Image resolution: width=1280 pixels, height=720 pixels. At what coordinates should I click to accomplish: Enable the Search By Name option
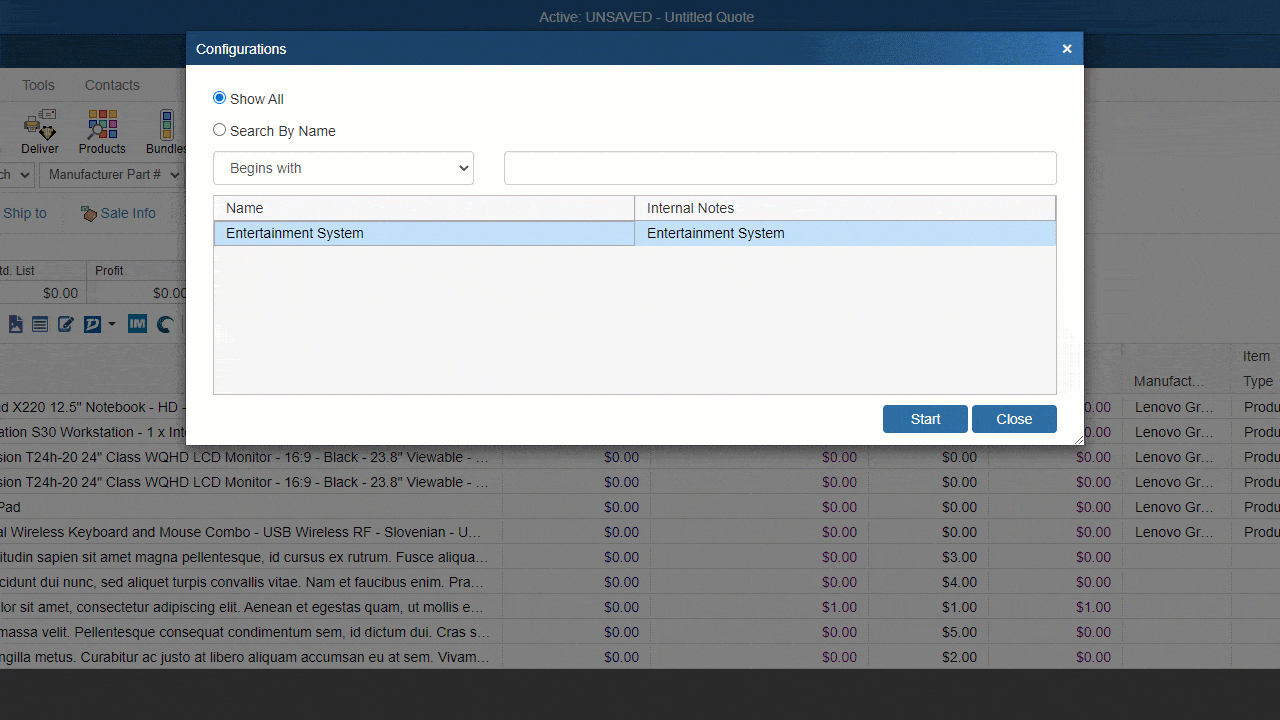[x=219, y=130]
